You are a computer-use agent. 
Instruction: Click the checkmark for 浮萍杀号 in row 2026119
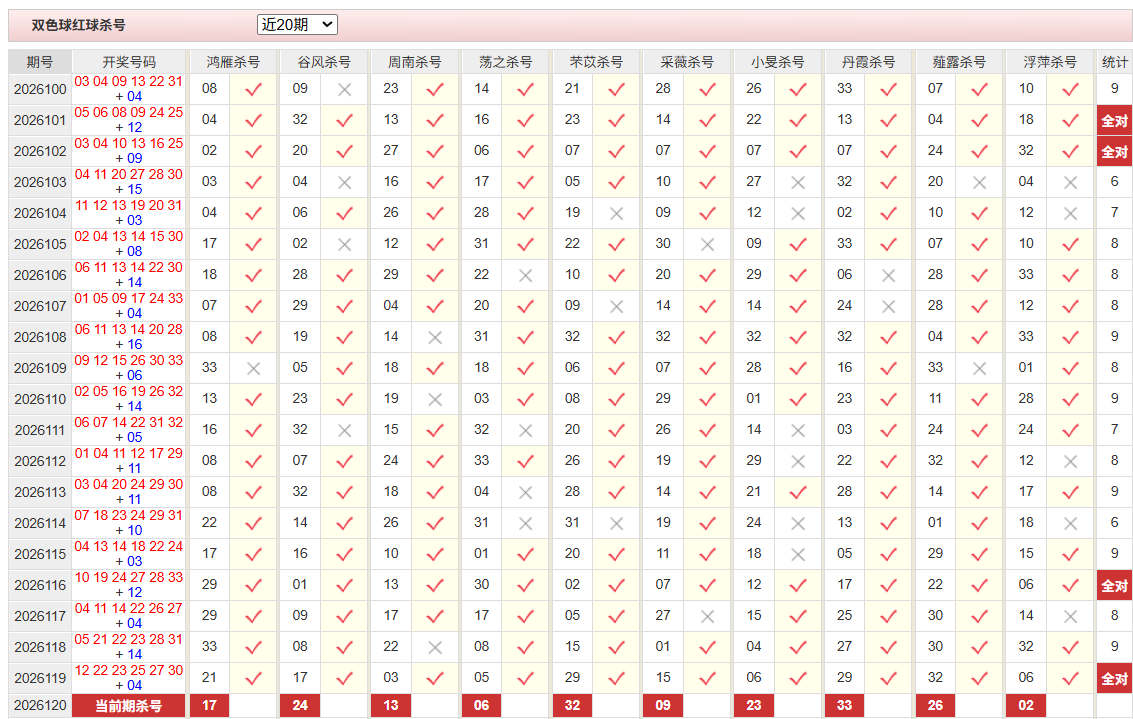[x=1070, y=679]
